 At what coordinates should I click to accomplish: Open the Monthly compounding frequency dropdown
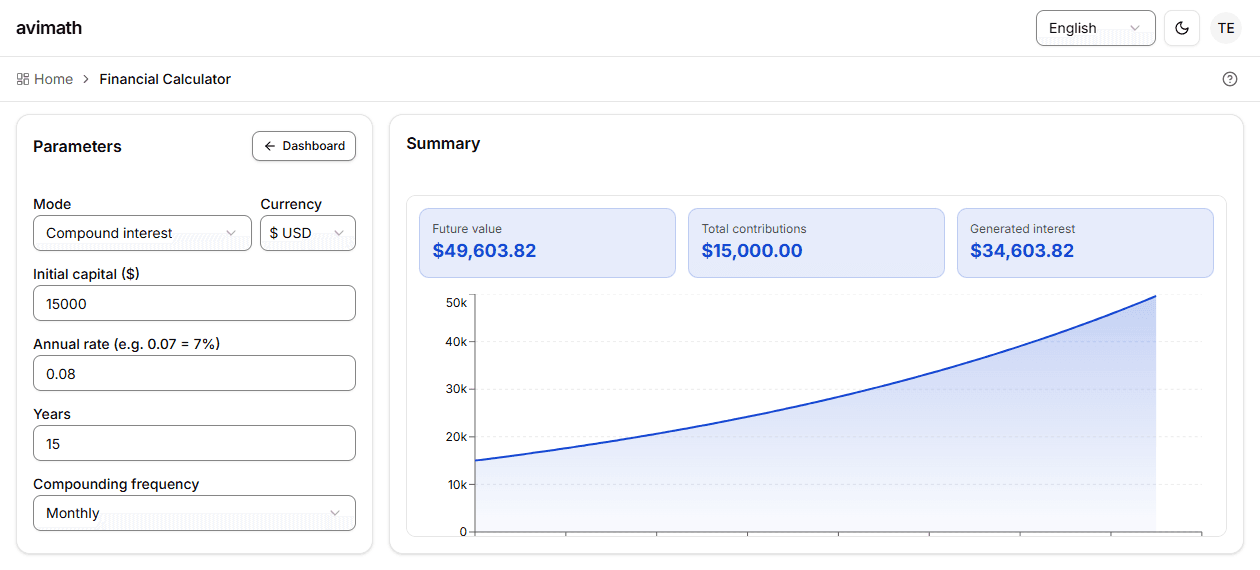click(194, 513)
